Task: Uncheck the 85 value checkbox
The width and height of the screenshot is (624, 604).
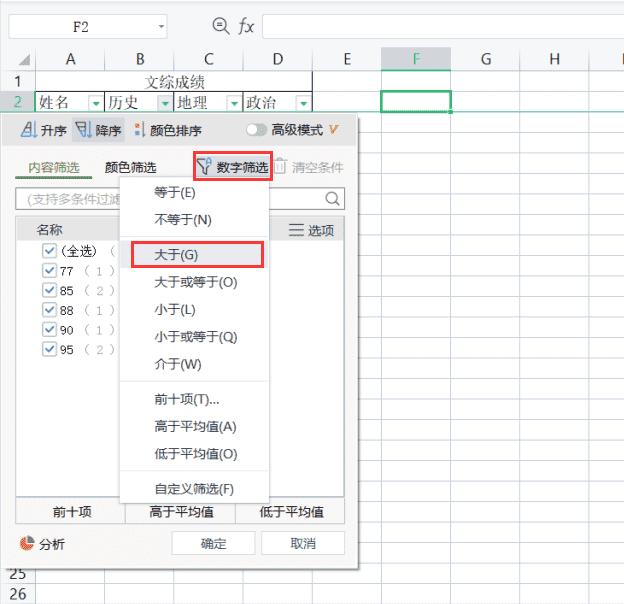Action: coord(49,290)
